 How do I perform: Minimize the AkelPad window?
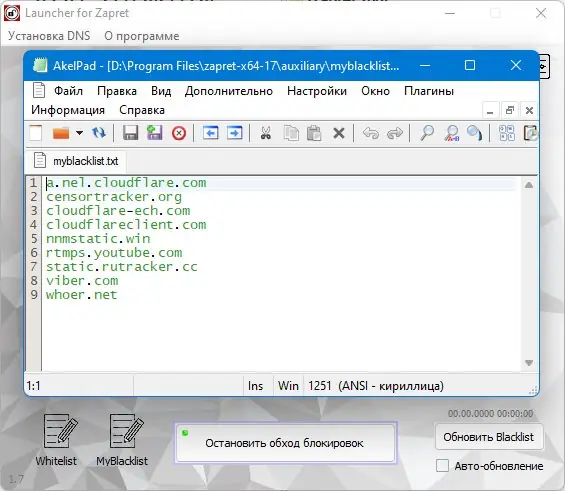point(425,66)
